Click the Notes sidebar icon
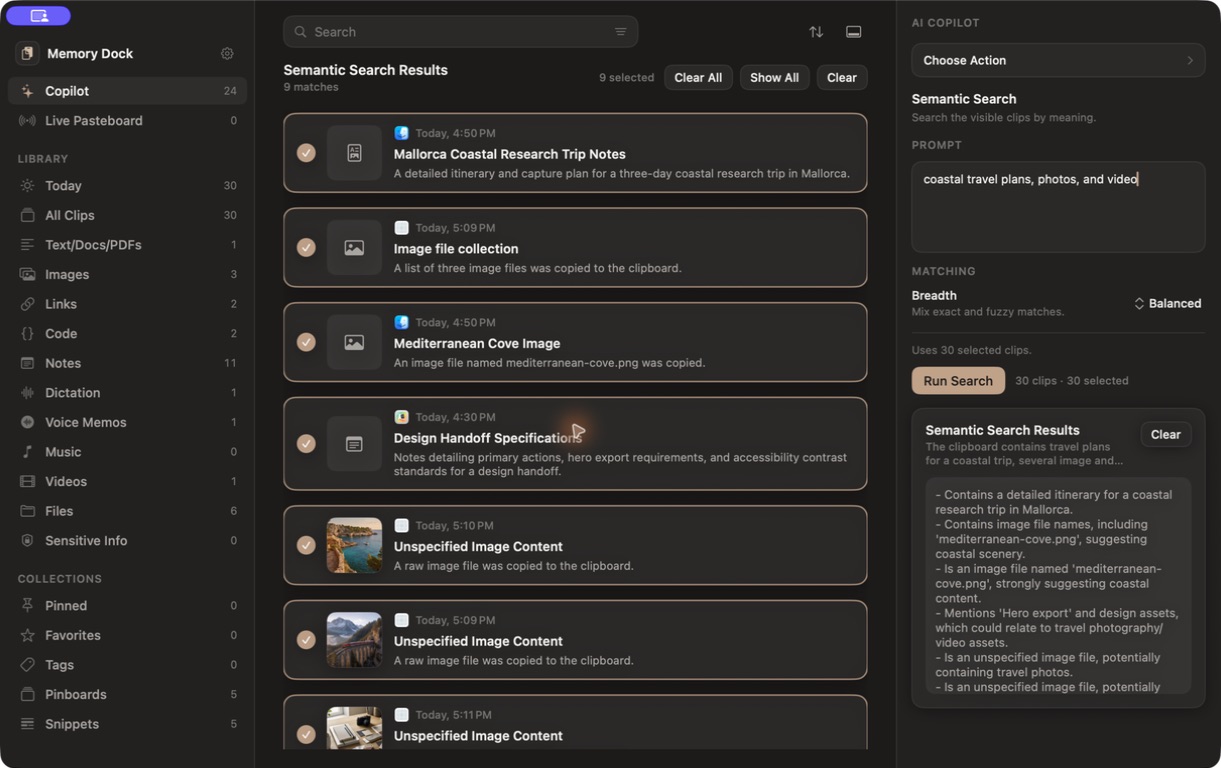 [27, 363]
